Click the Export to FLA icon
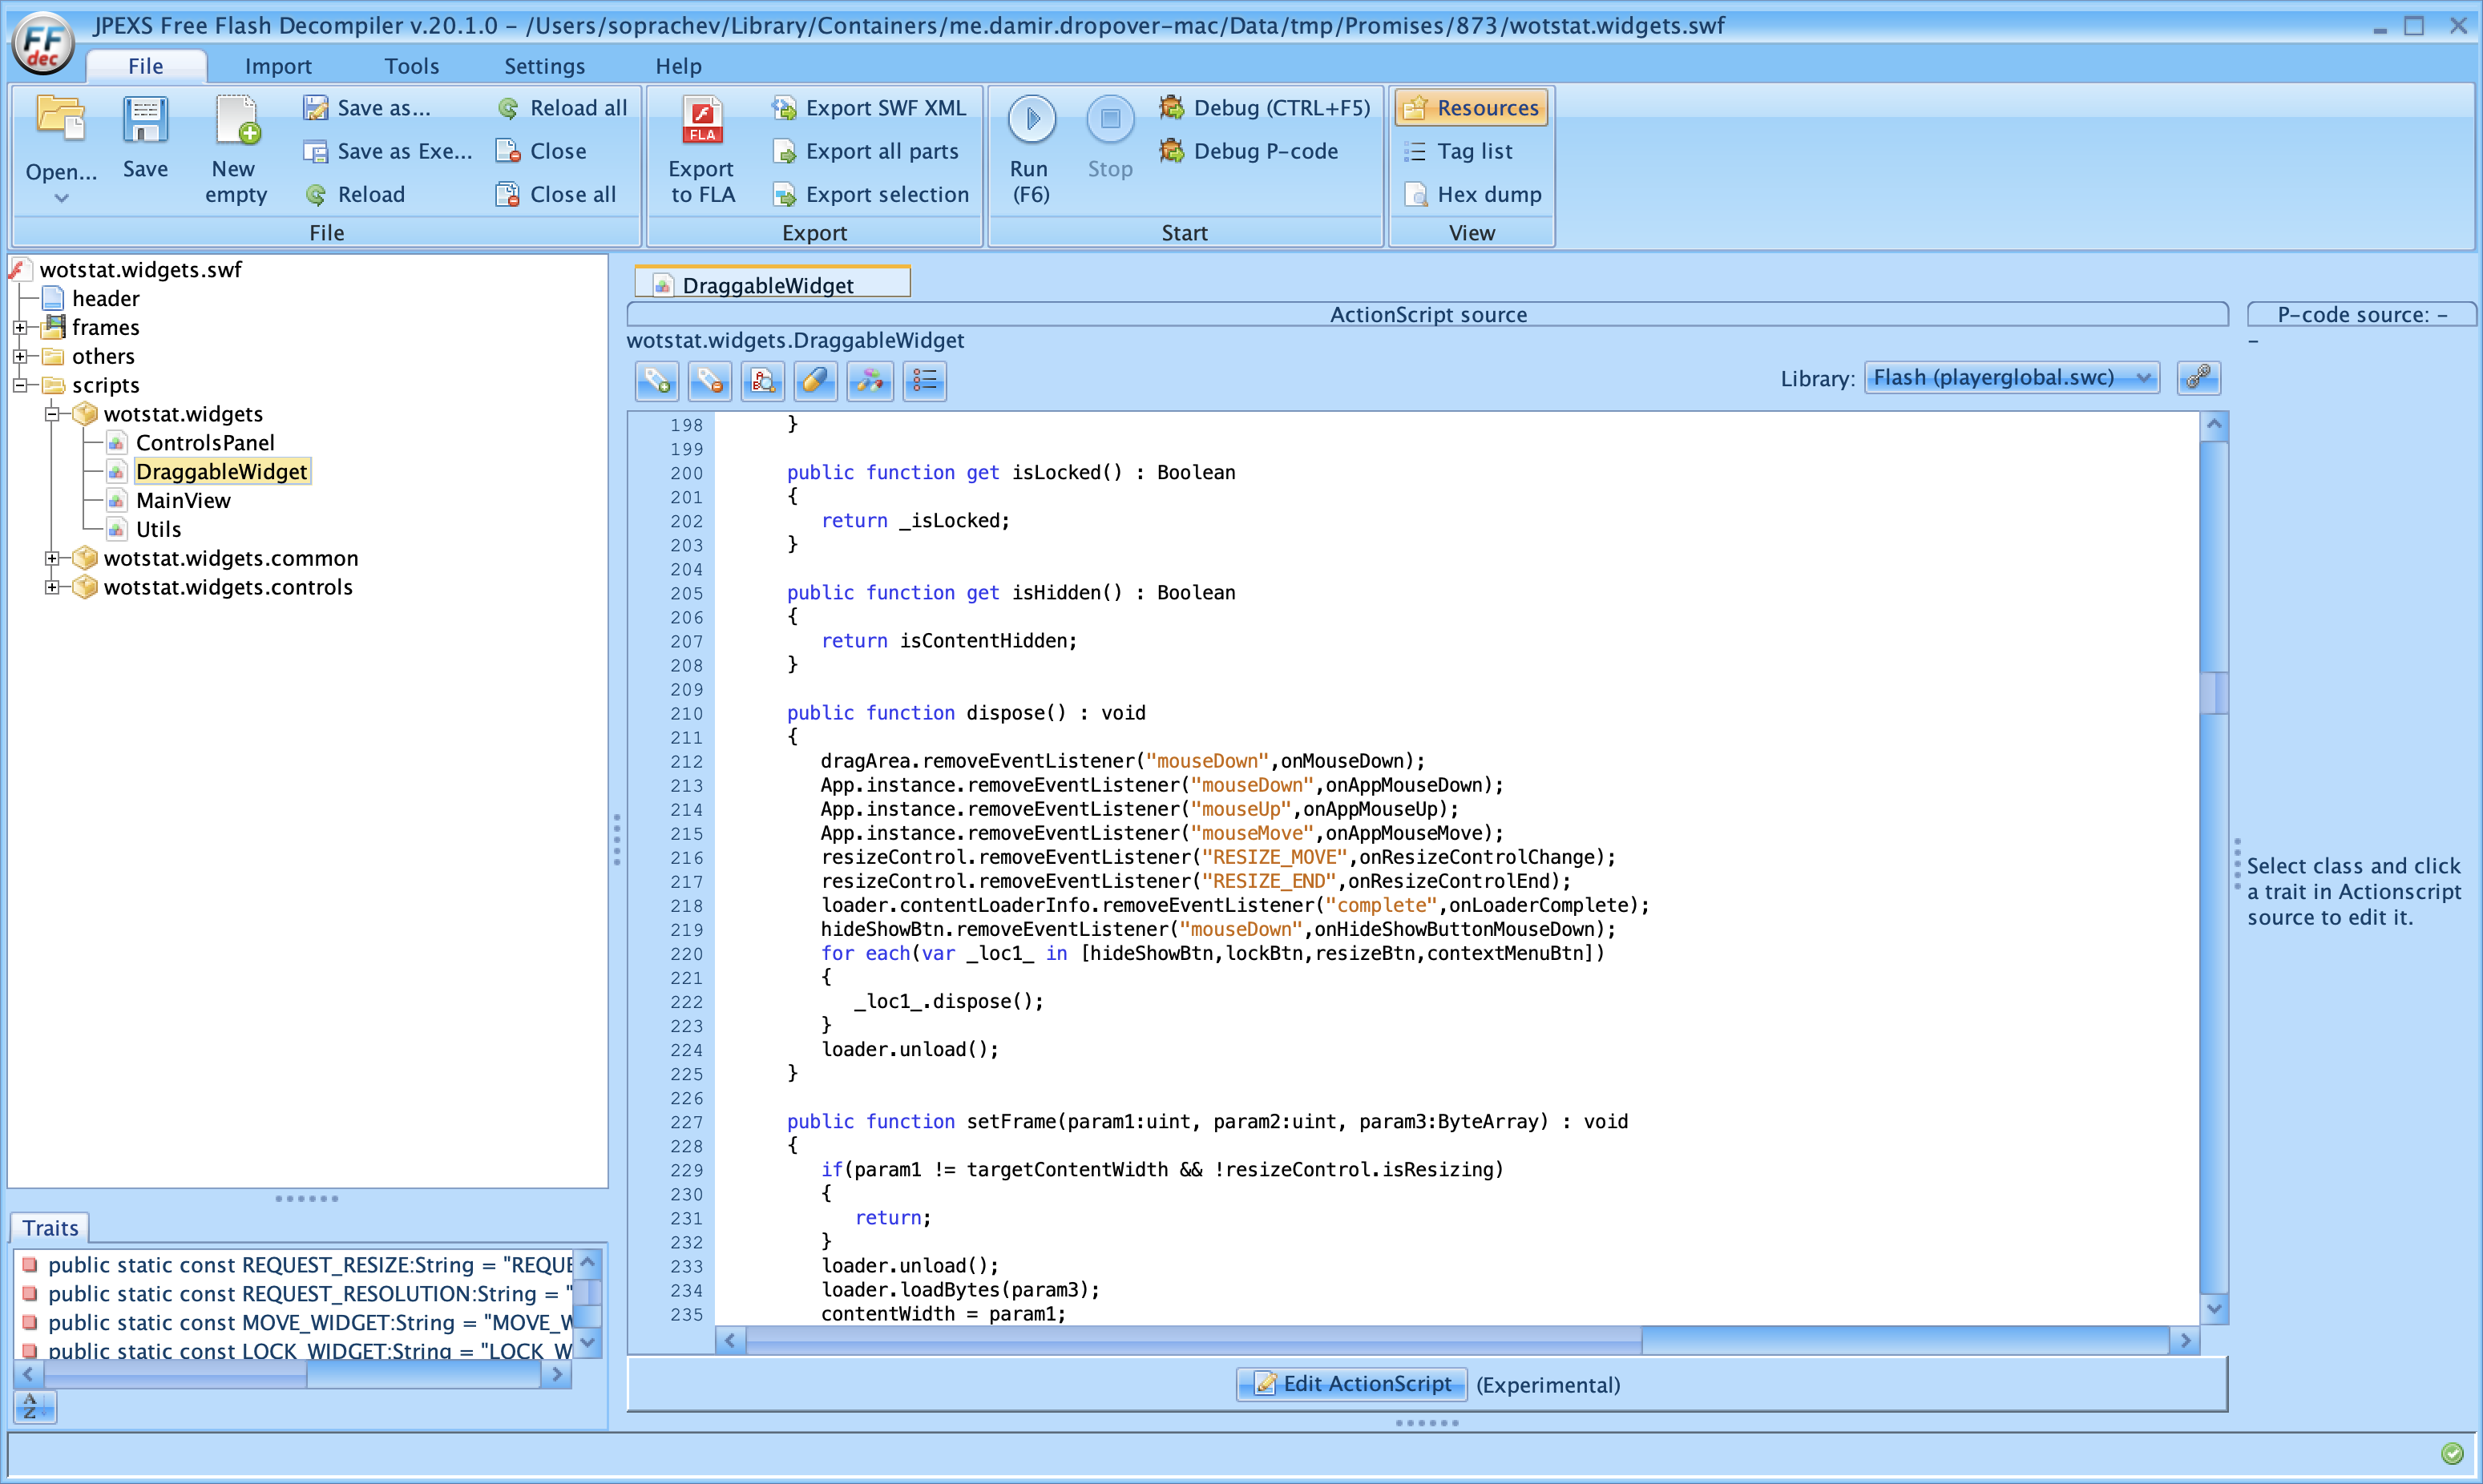This screenshot has width=2483, height=1484. pyautogui.click(x=702, y=121)
